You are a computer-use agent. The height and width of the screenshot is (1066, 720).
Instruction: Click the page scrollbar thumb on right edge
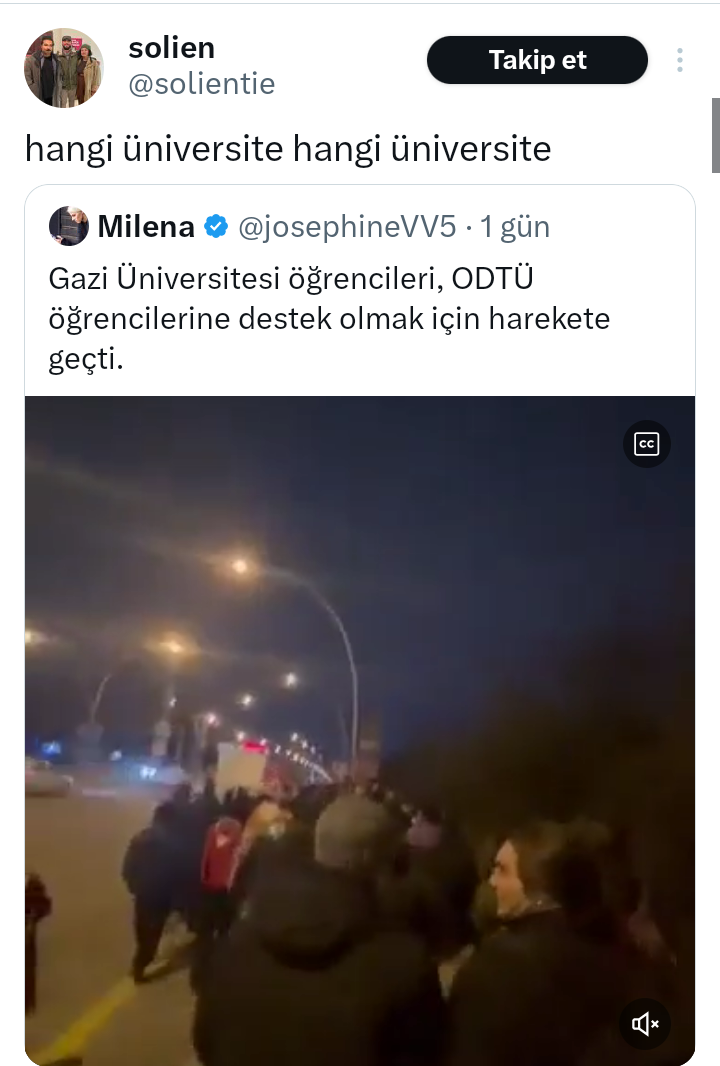715,135
